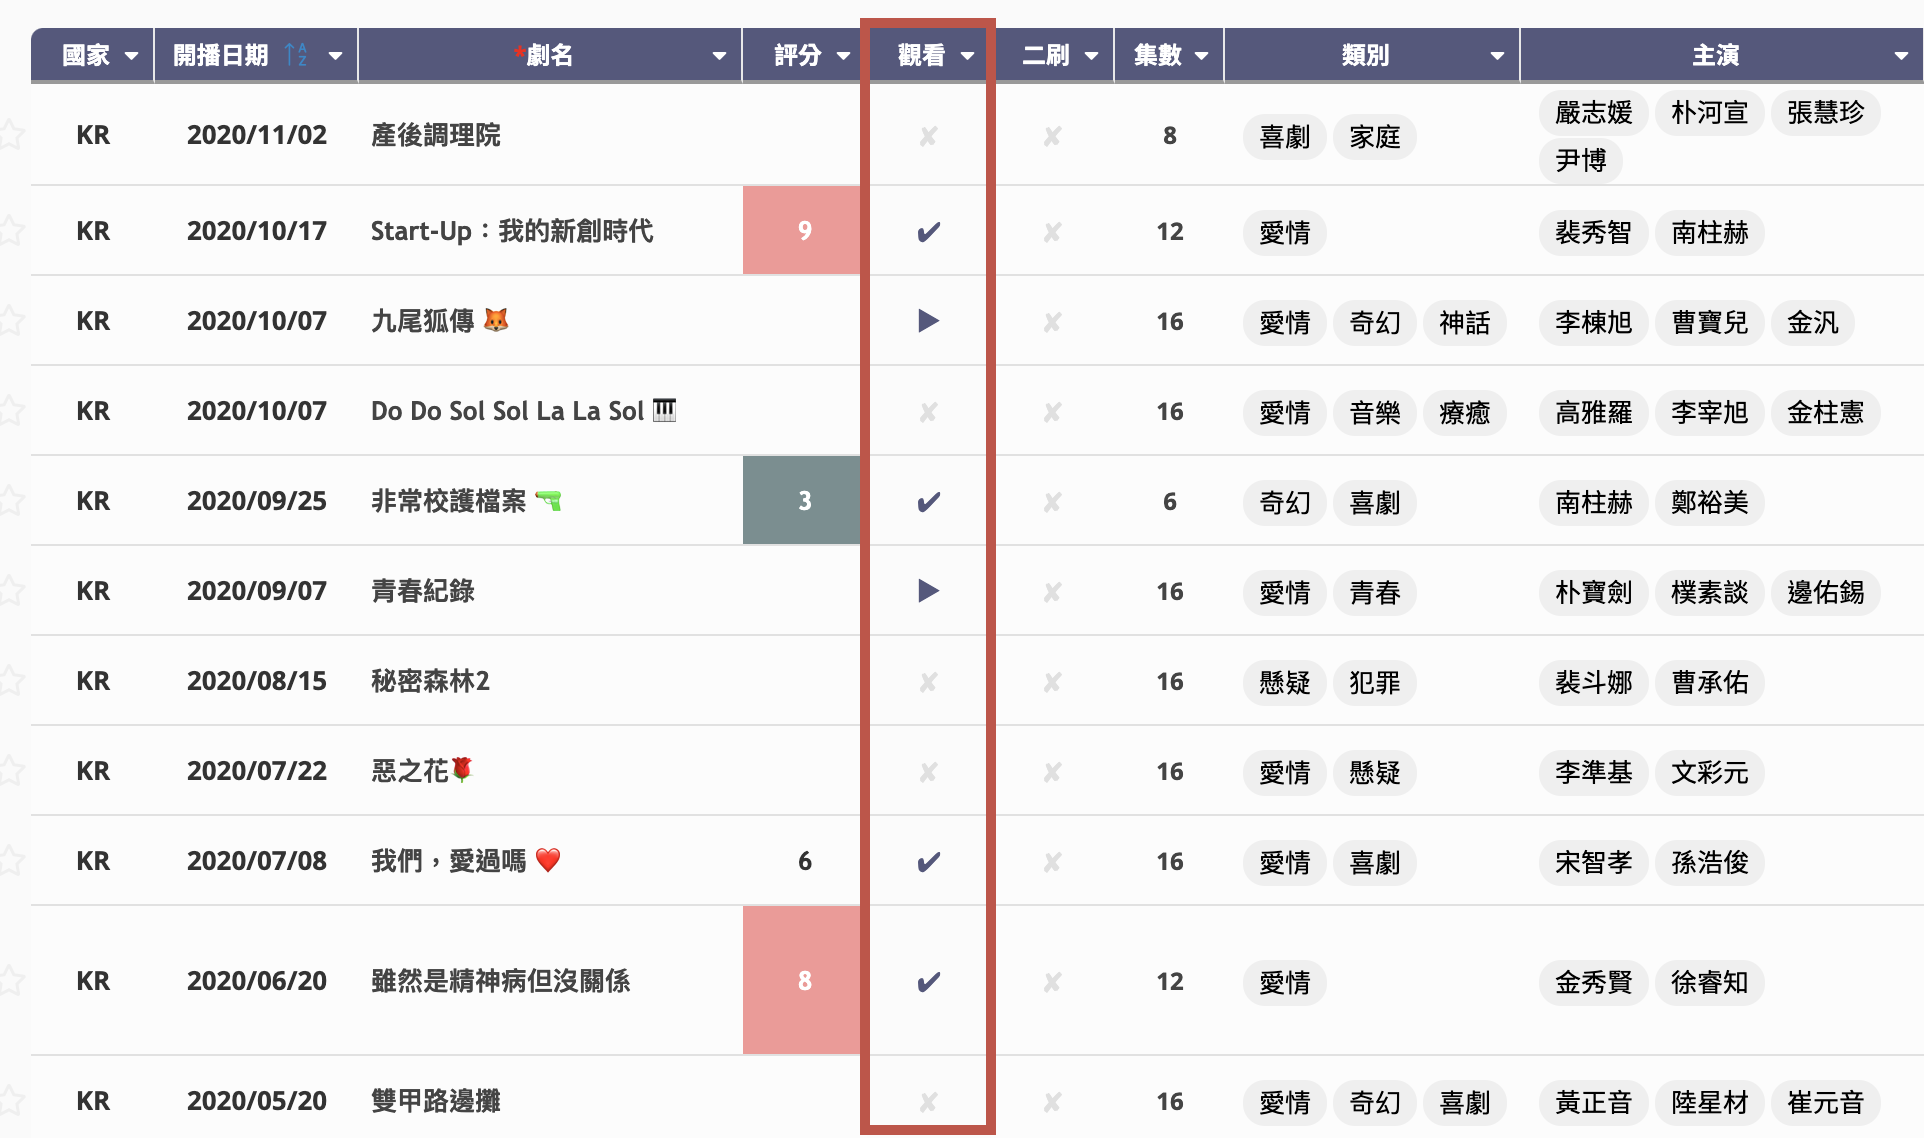The width and height of the screenshot is (1924, 1138).
Task: Select the pink rating 9 cell
Action: point(802,231)
